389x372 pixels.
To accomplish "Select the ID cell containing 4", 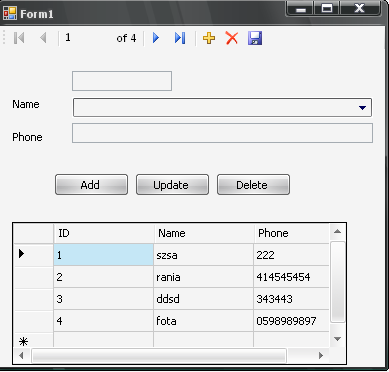I will (x=104, y=321).
